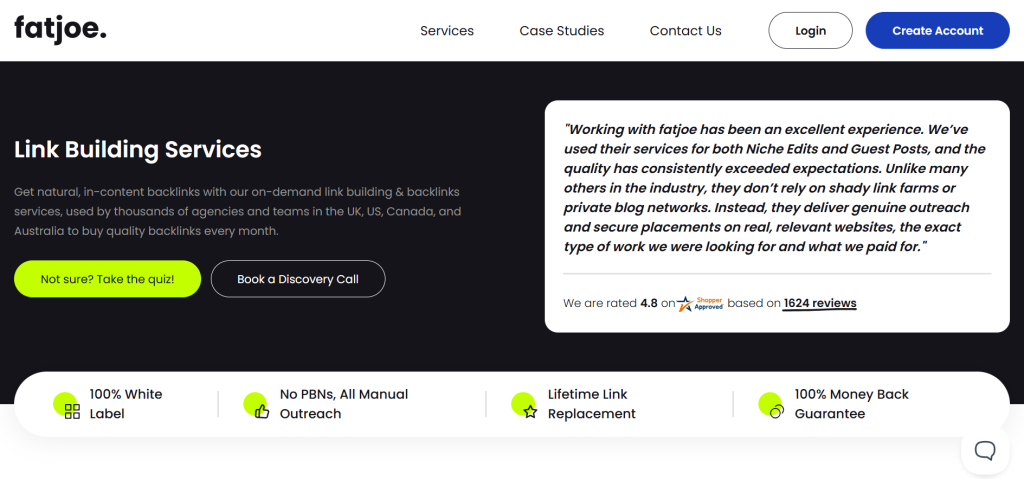This screenshot has height=479, width=1024.
Task: Click the "100% Money Back Guarantee" text
Action: 852,404
